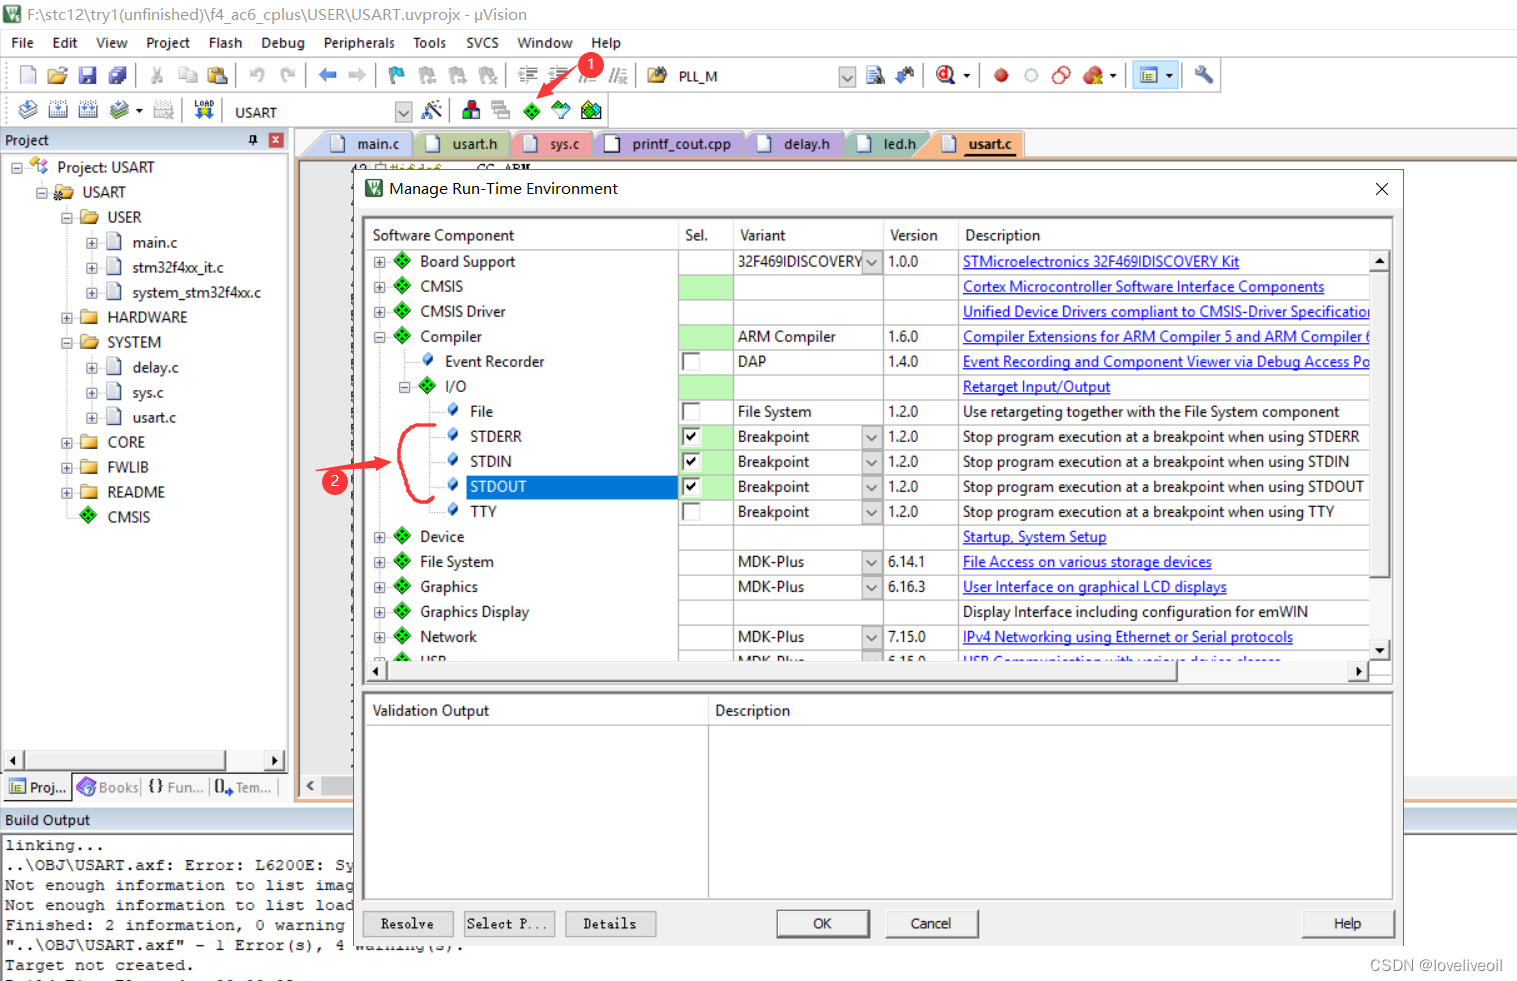Open the STDOUT Breakpoint variant dropdown
This screenshot has width=1517, height=981.
[872, 487]
